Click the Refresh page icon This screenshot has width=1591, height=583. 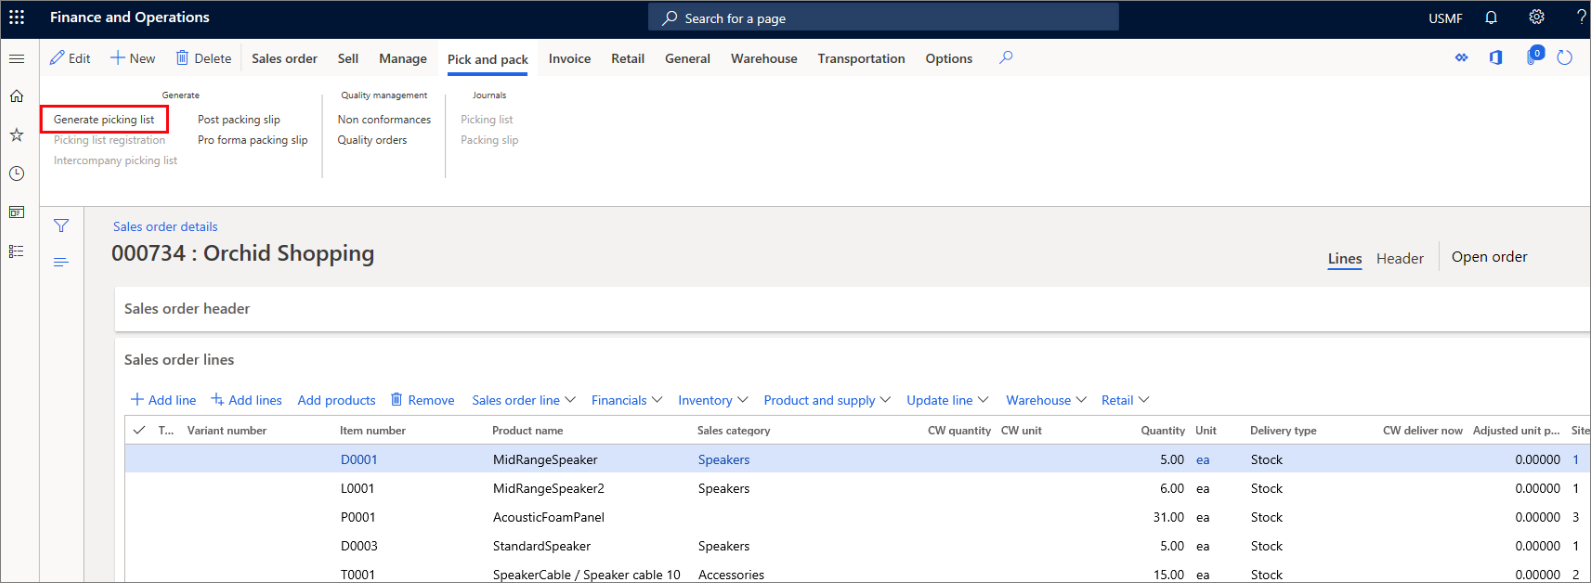coord(1565,58)
